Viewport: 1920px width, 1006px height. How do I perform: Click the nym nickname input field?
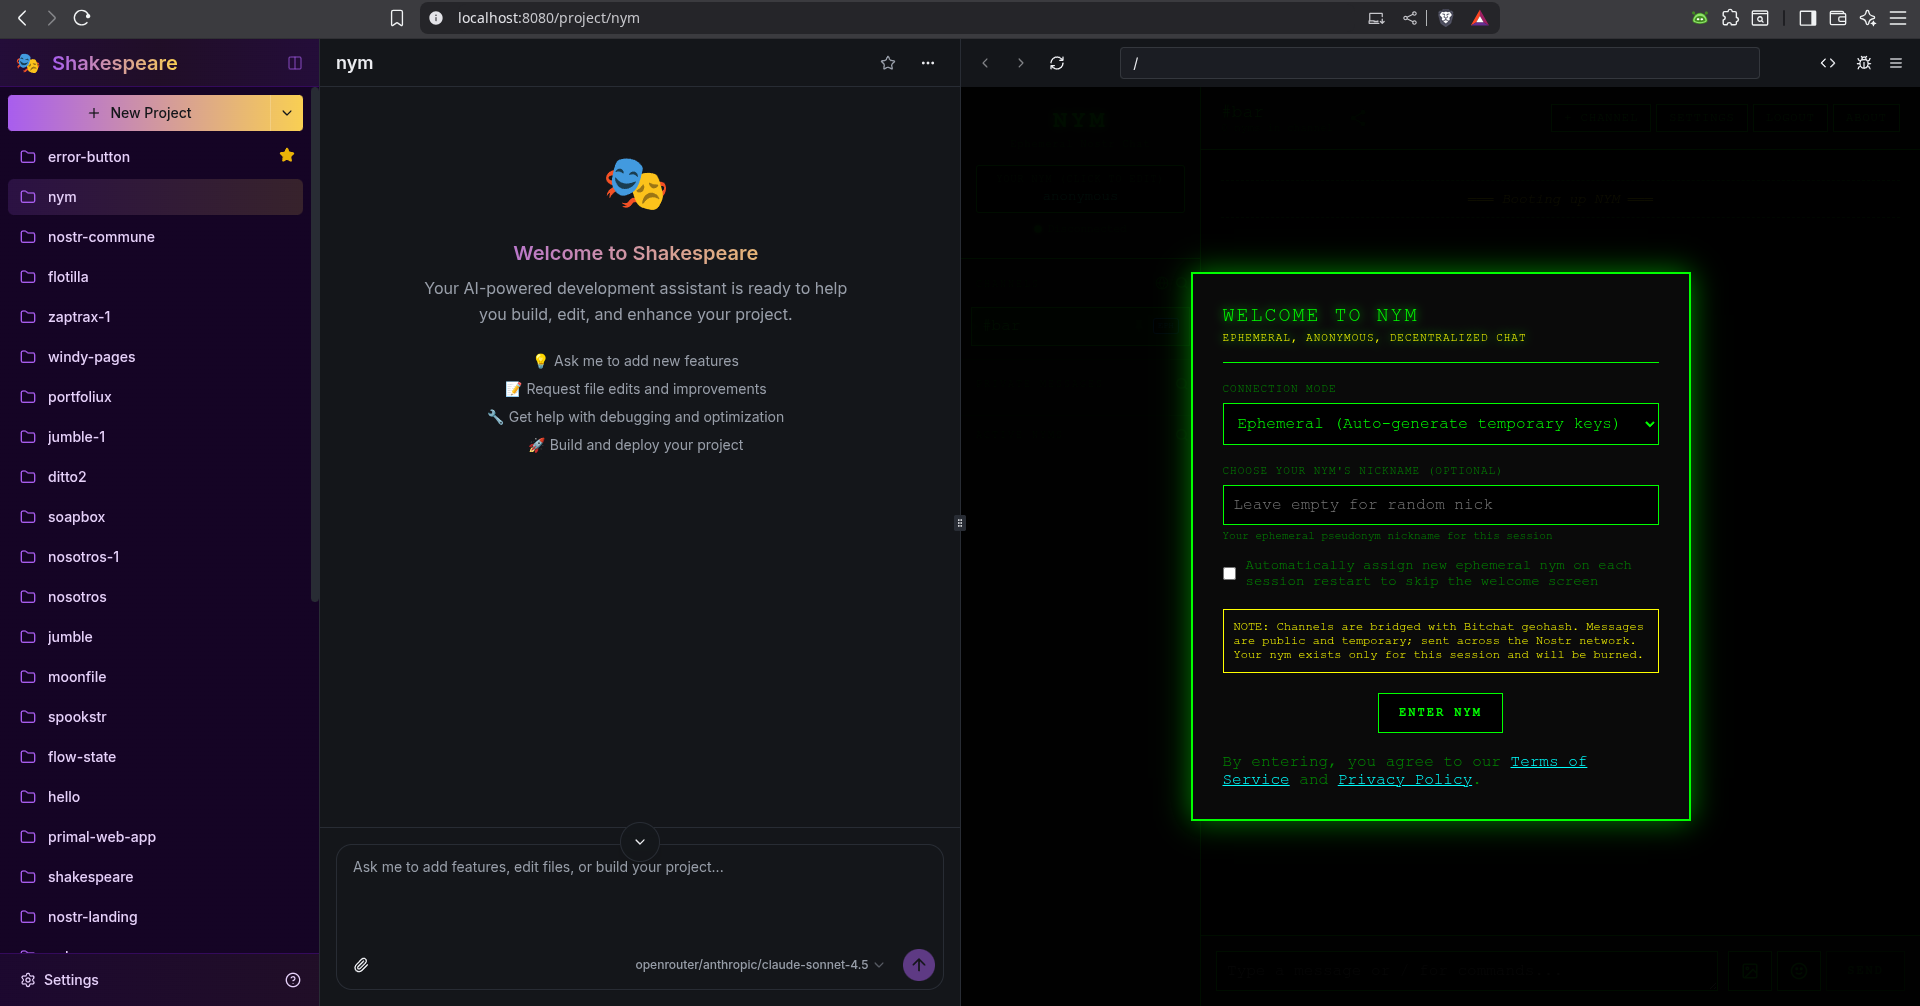tap(1440, 505)
